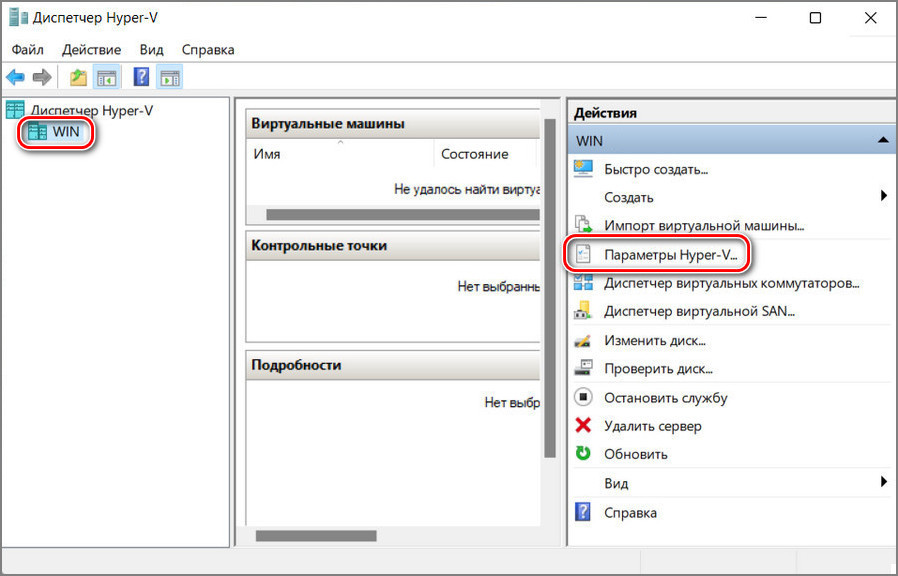898x576 pixels.
Task: Click the Импорт виртуальной машины icon
Action: click(x=583, y=225)
